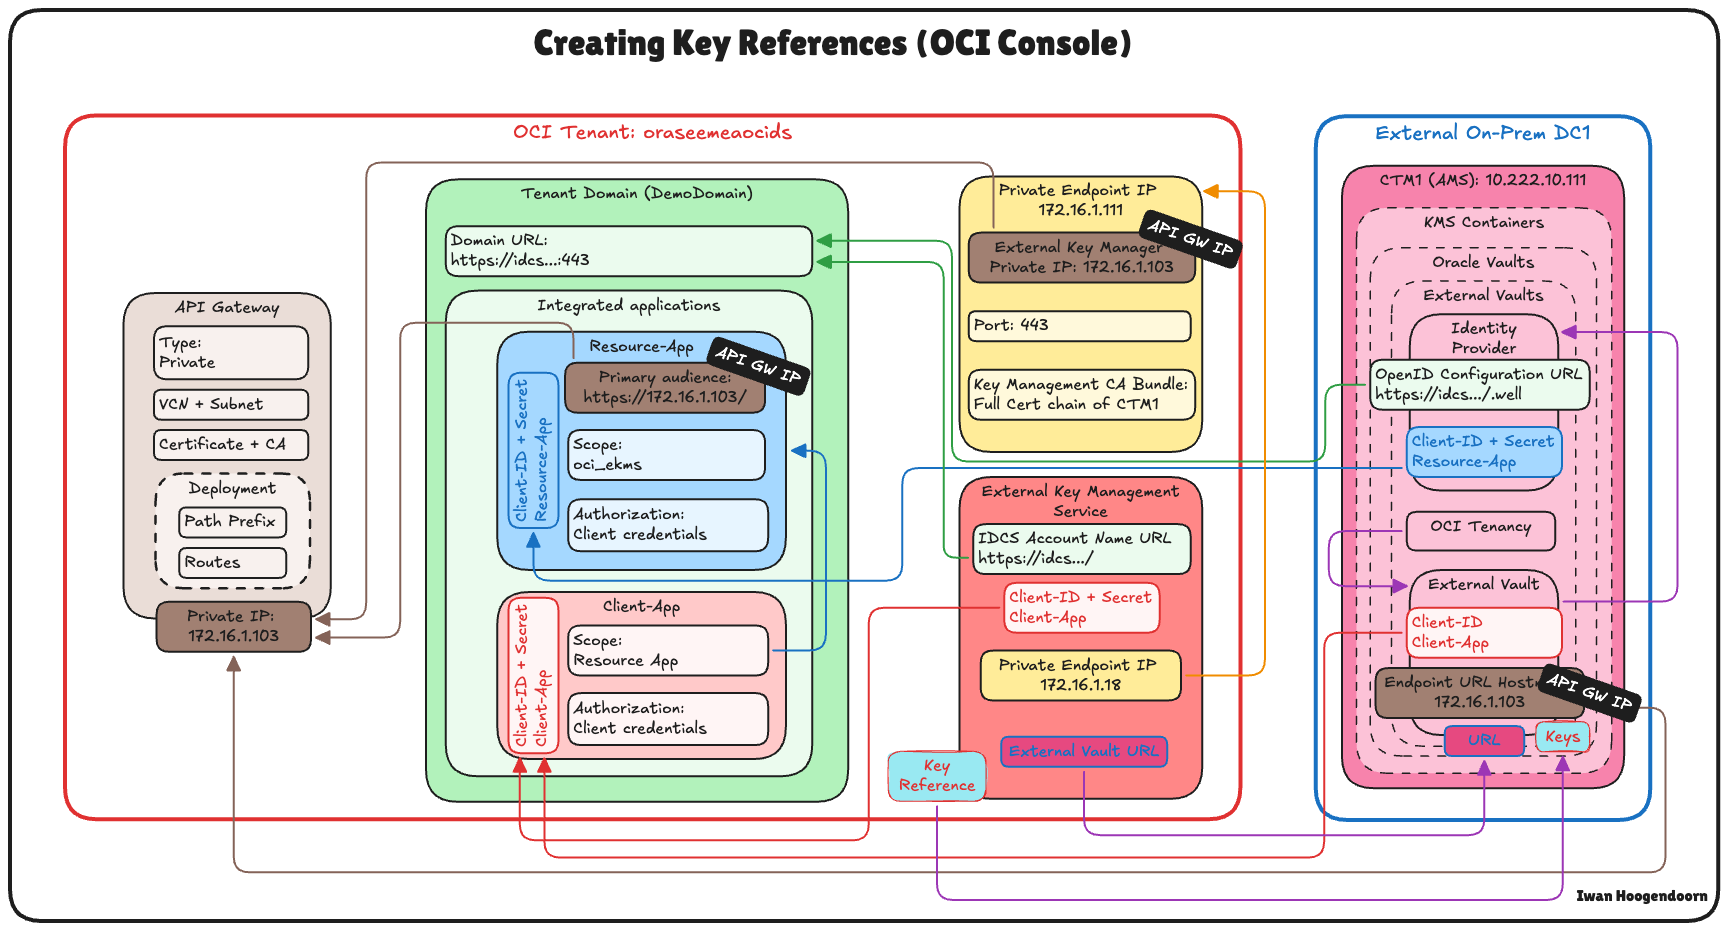Click the Certificate + CA box
Viewport: 1728px width, 931px height.
(231, 445)
